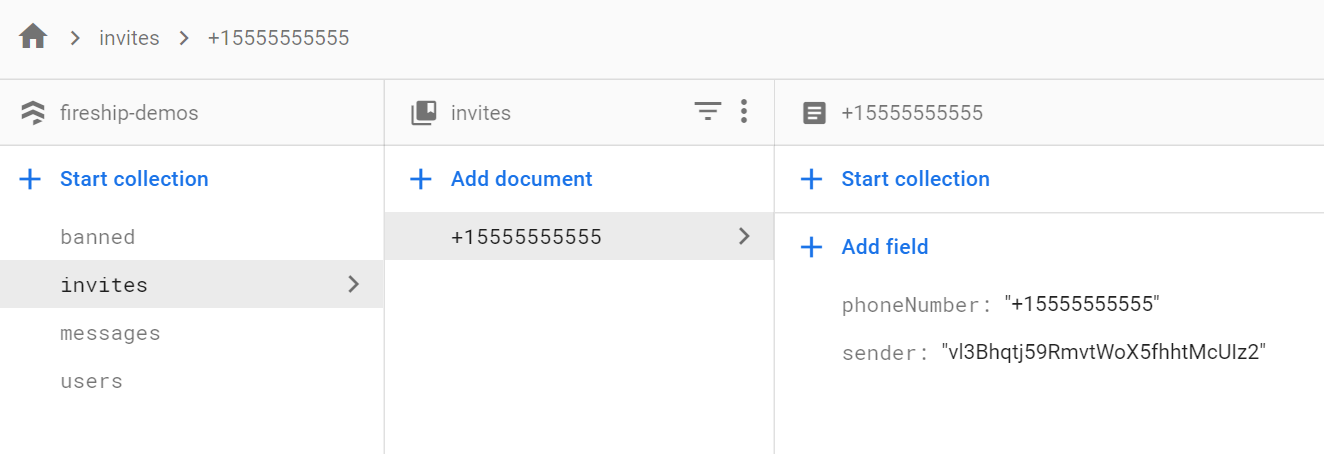This screenshot has height=454, width=1324.
Task: Go to invites in the breadcrumb
Action: pyautogui.click(x=129, y=38)
